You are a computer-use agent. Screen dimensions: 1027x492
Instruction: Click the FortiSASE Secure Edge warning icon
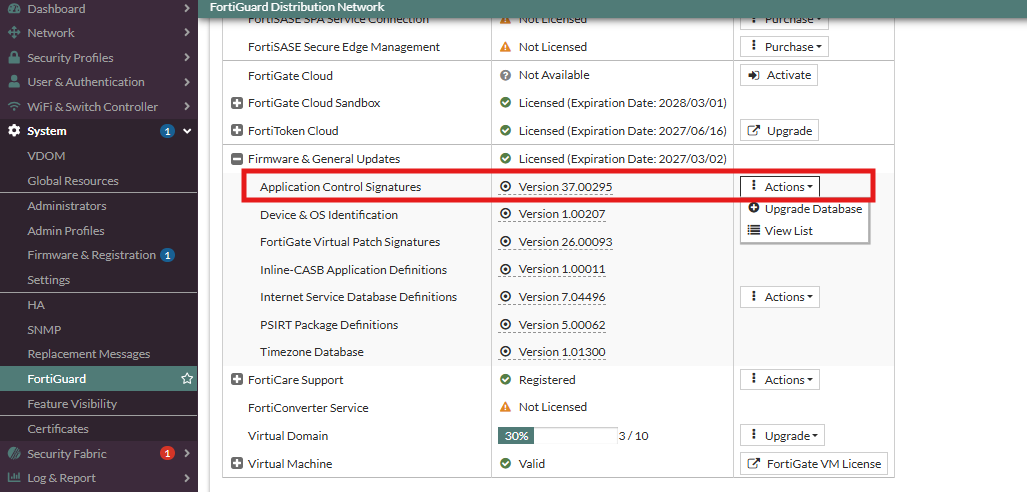[505, 47]
